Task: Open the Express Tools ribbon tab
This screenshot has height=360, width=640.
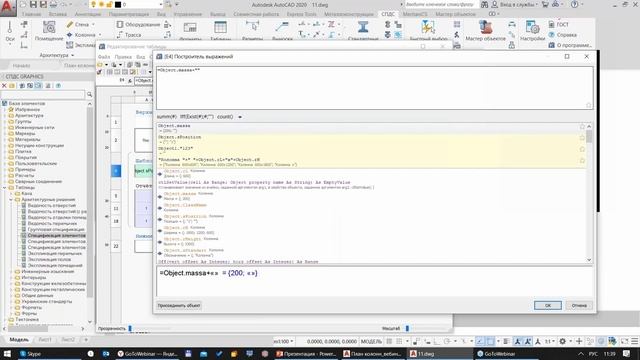Action: [301, 14]
